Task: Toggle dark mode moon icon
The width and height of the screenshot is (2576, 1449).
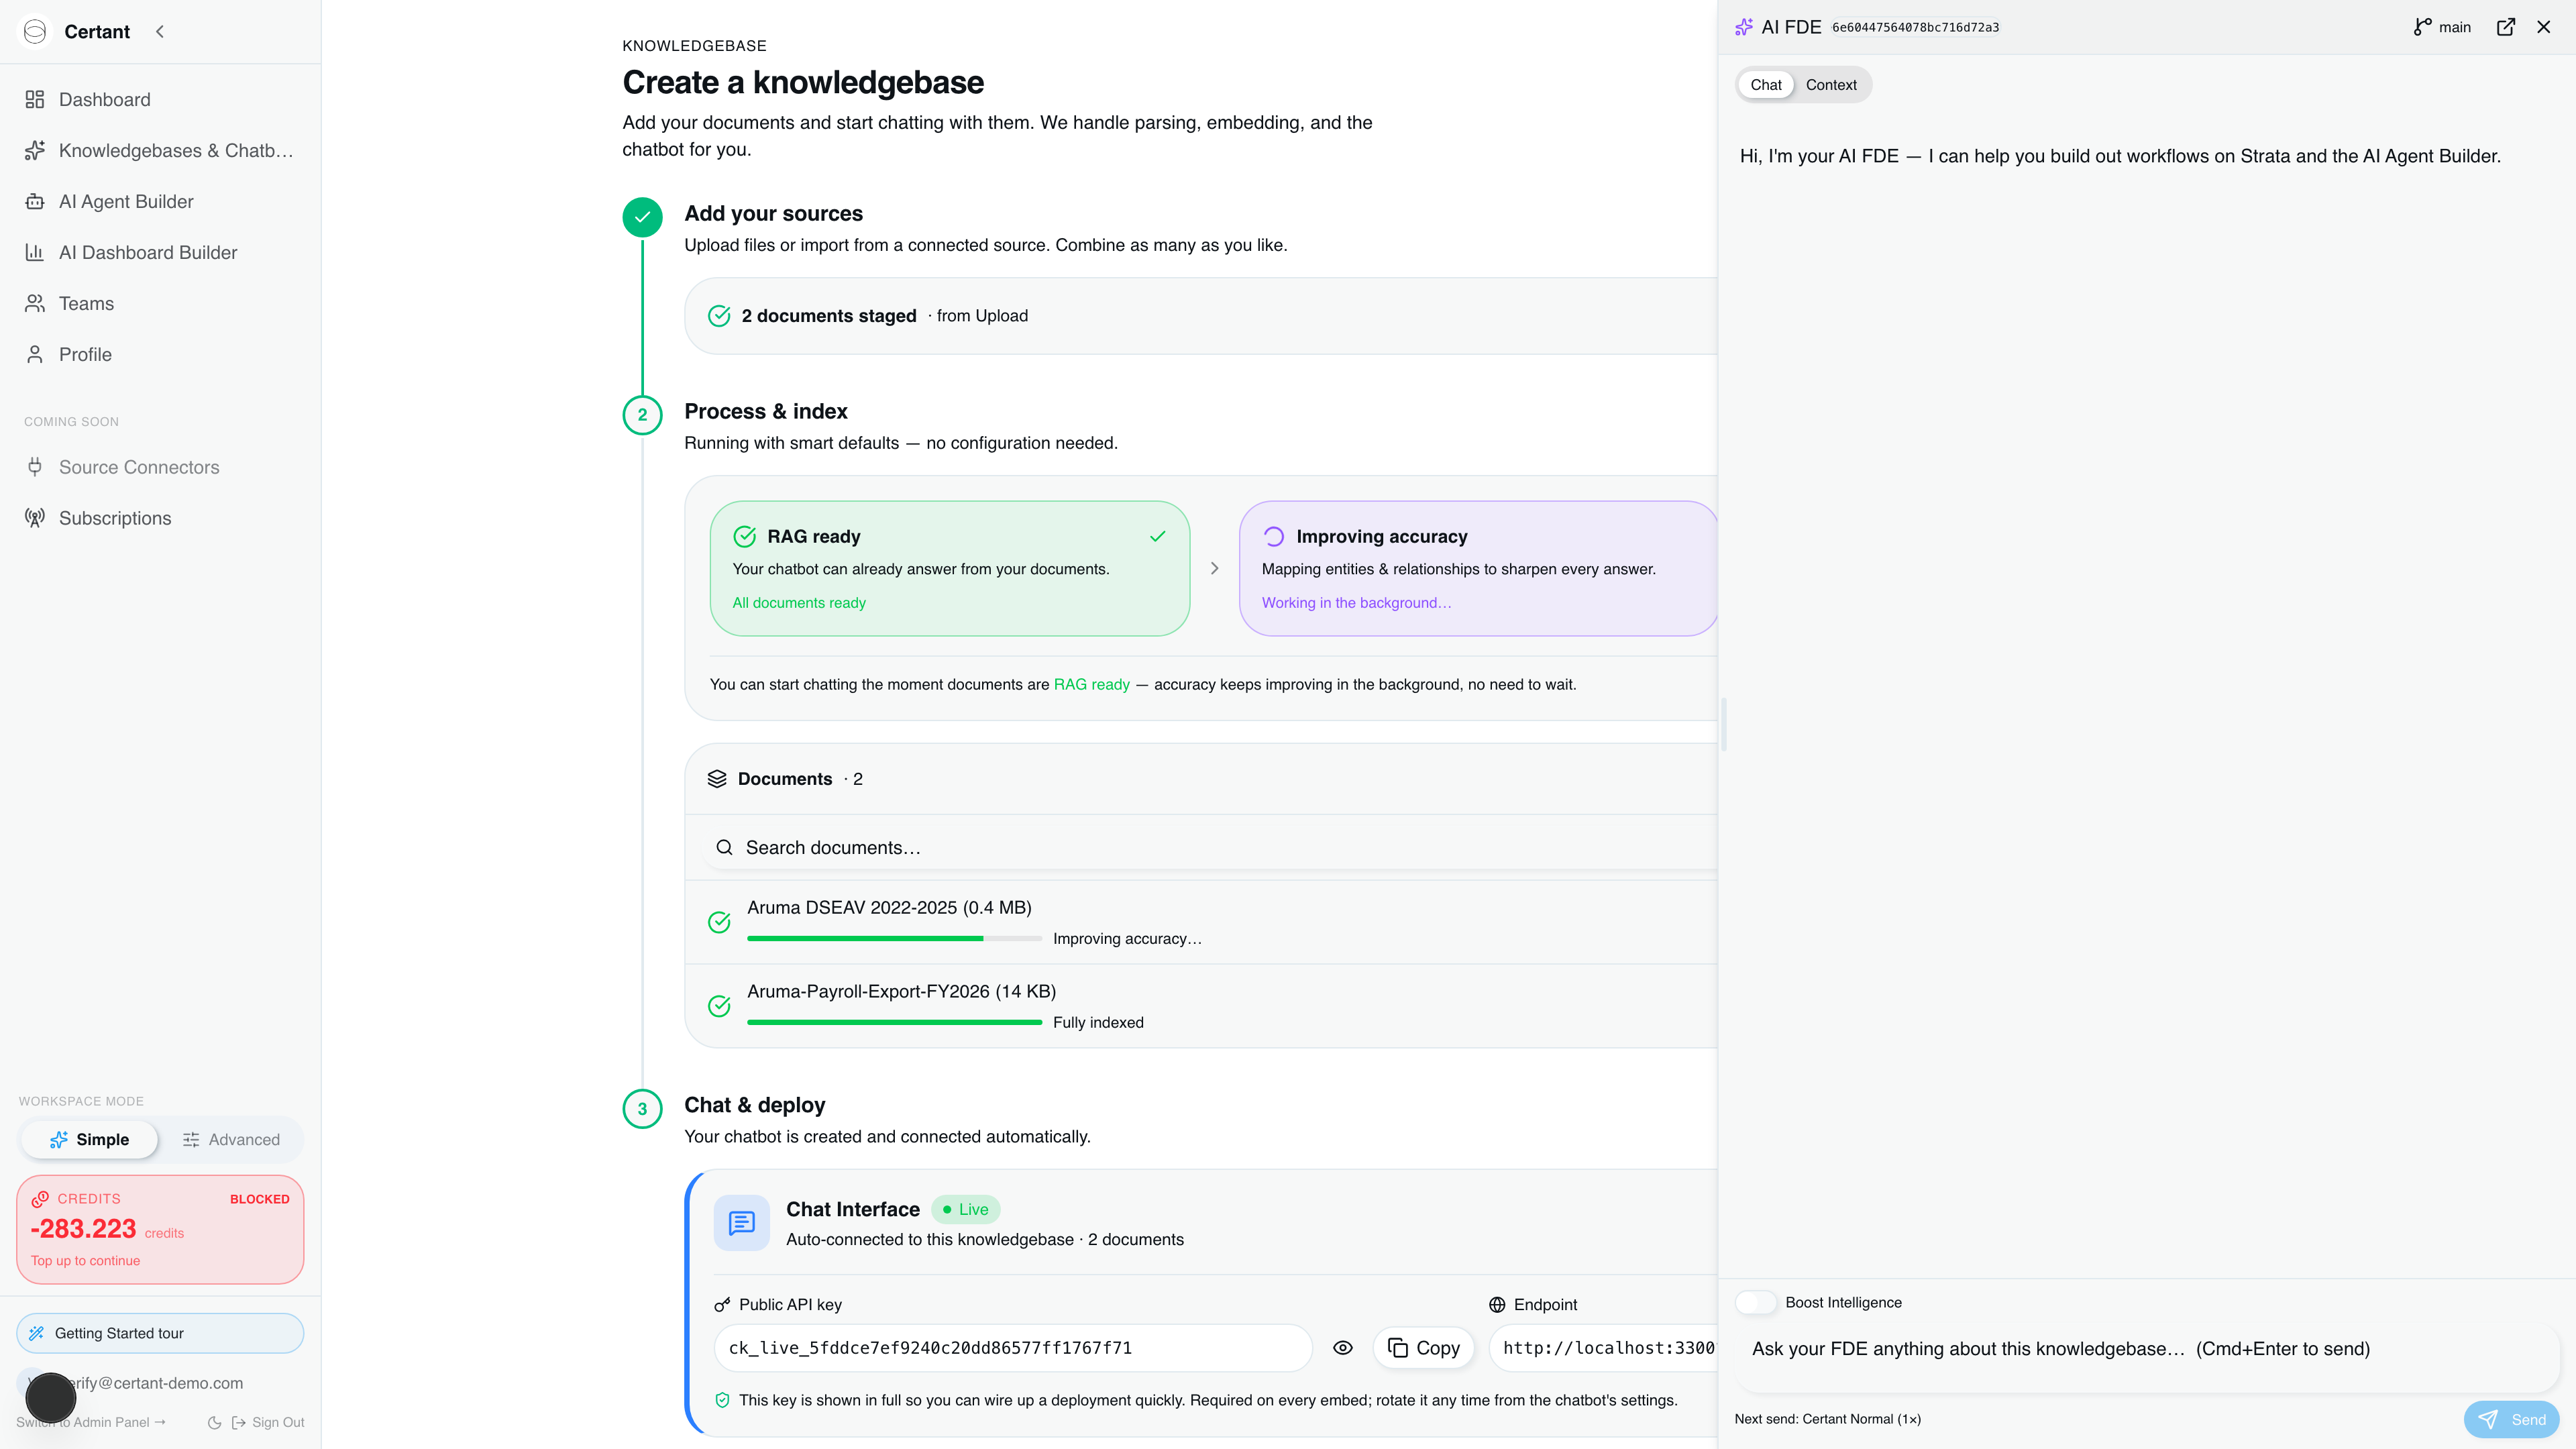Action: [214, 1422]
